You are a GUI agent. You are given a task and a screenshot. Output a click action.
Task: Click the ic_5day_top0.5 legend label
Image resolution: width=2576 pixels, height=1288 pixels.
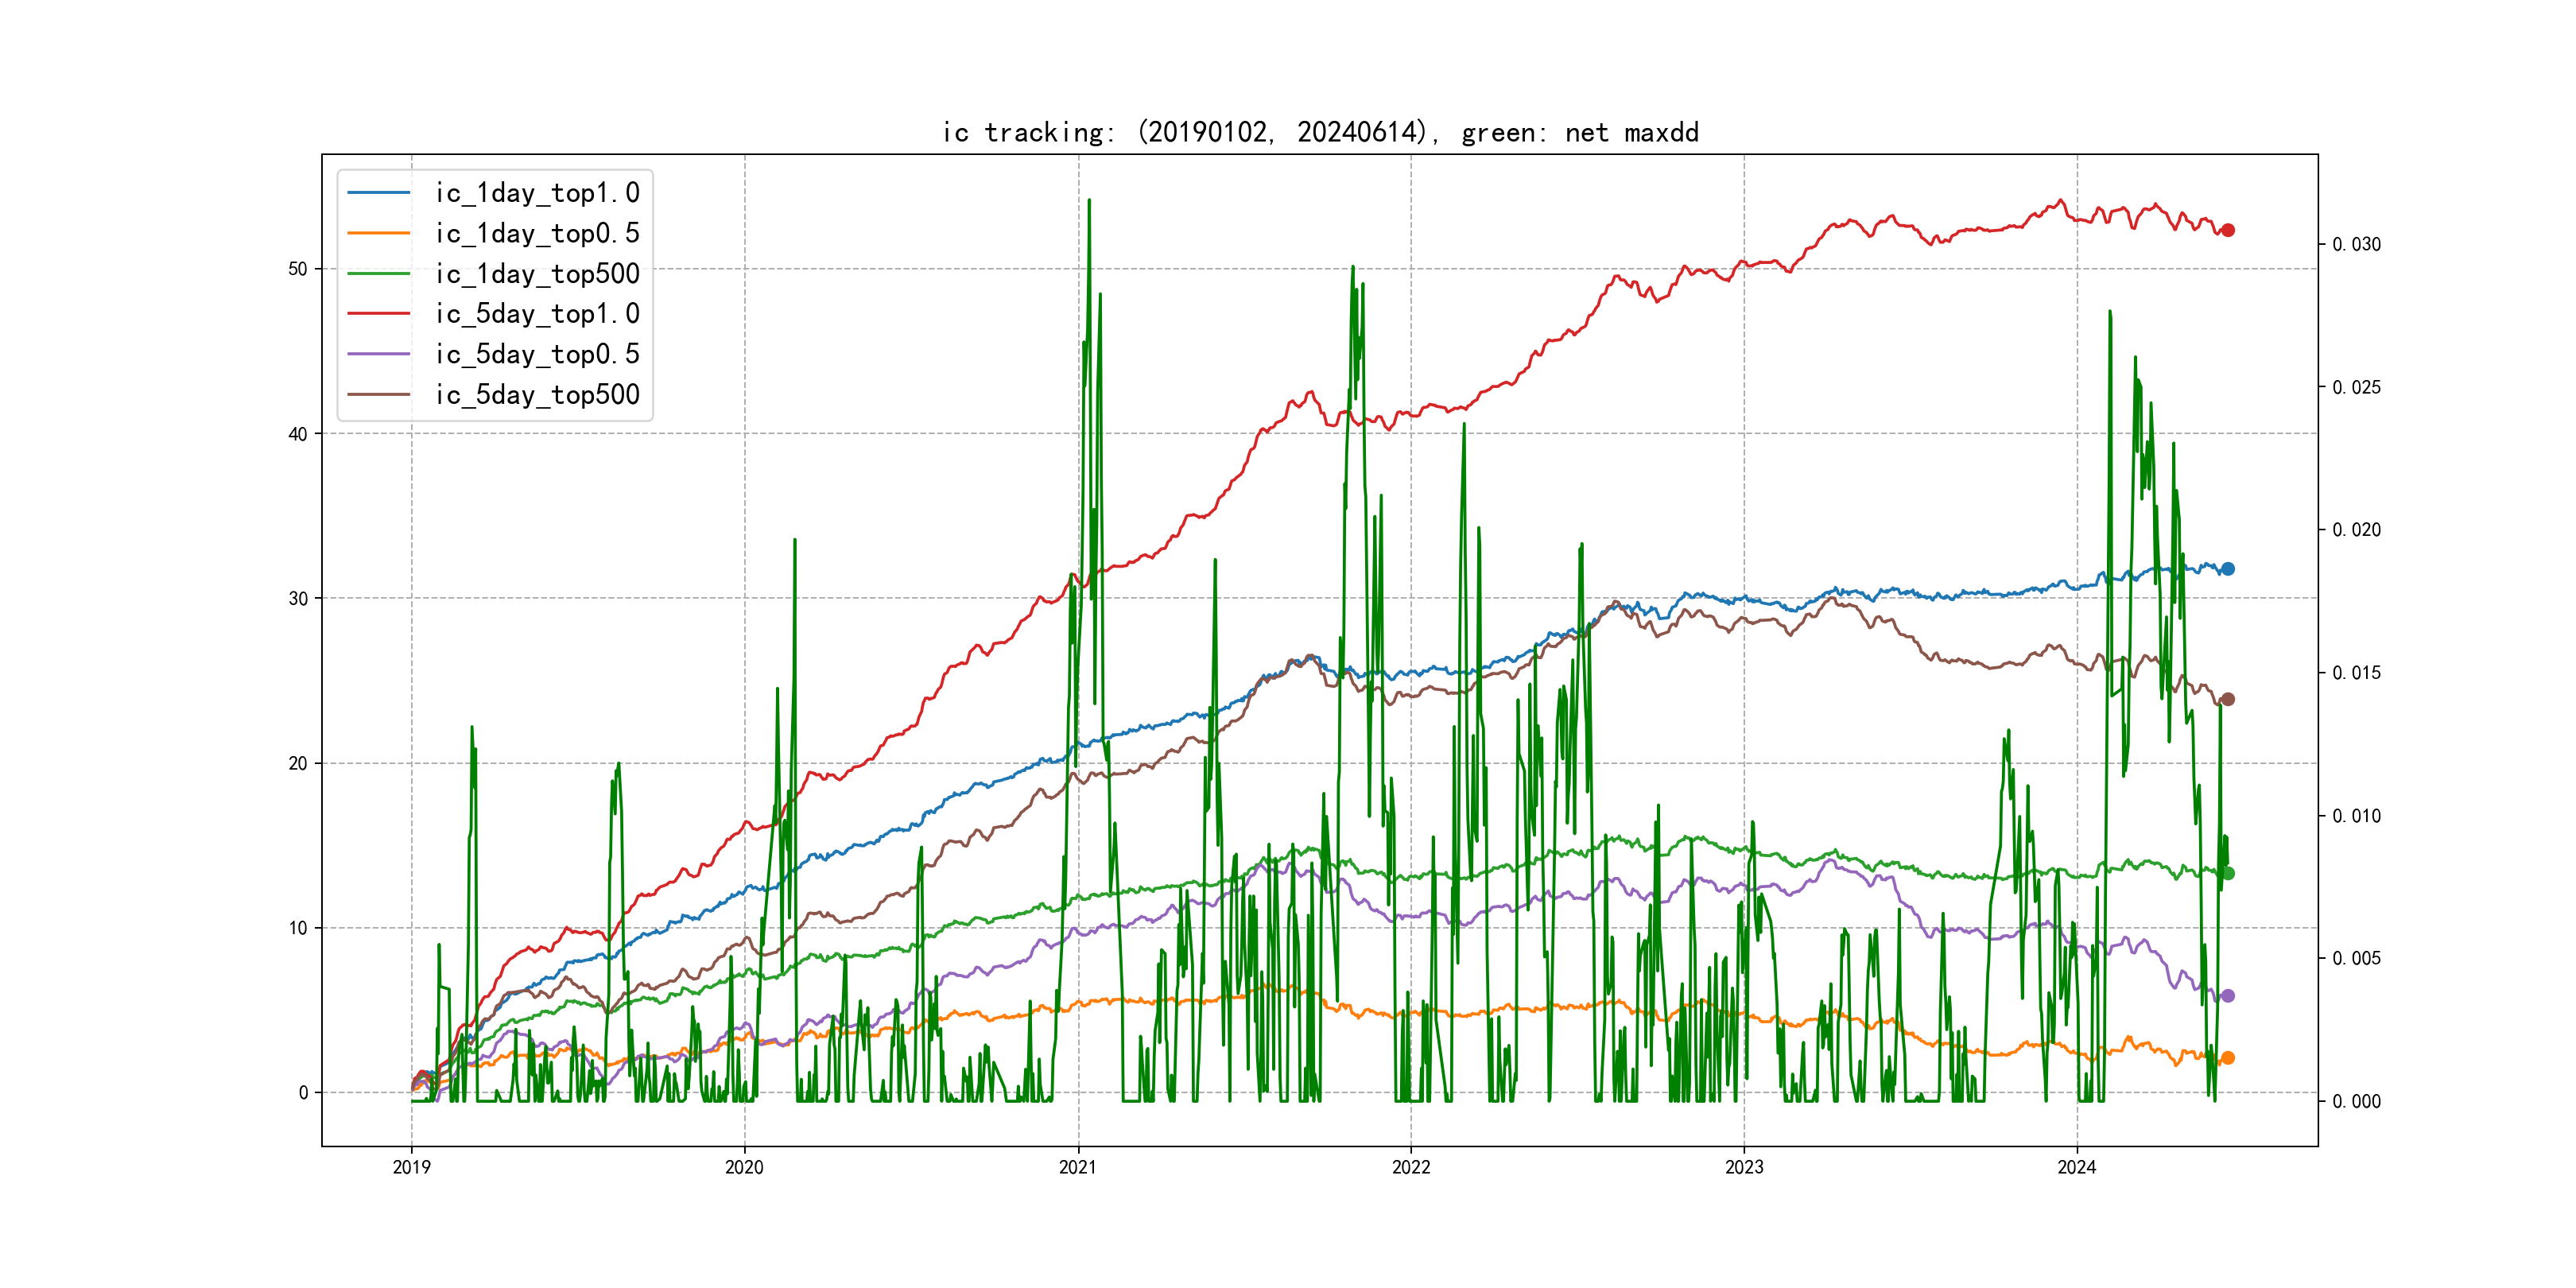(537, 354)
